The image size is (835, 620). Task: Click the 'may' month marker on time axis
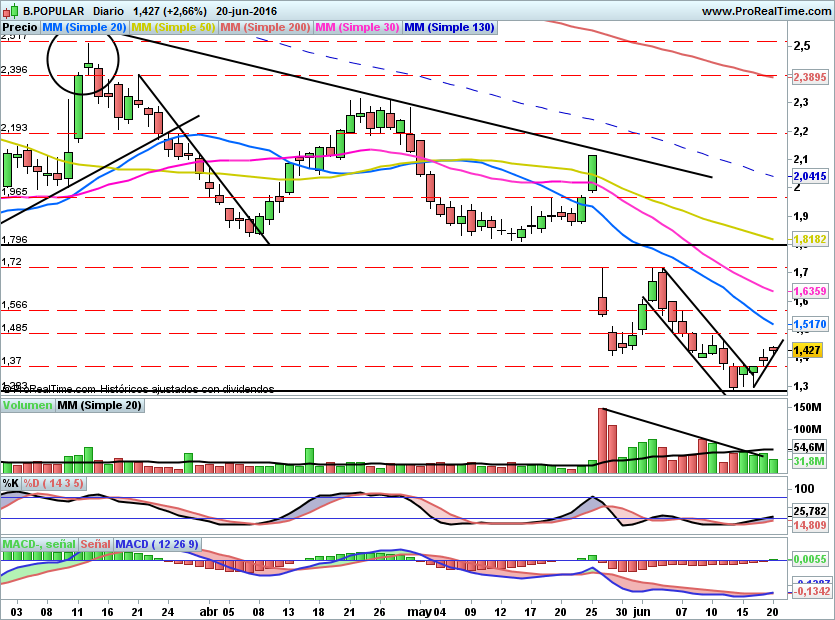419,611
